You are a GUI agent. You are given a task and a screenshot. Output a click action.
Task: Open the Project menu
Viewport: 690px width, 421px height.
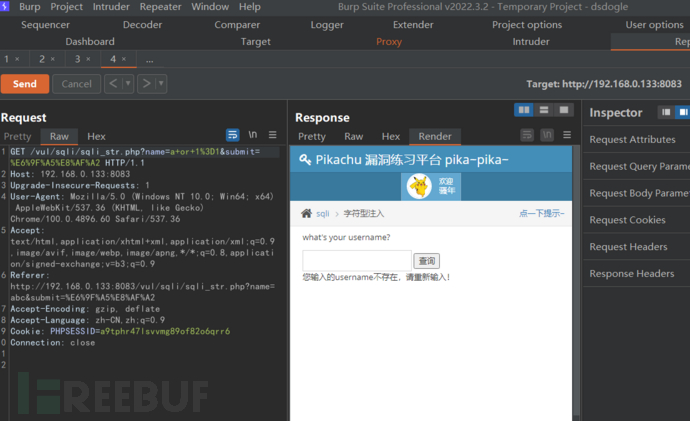pyautogui.click(x=66, y=7)
